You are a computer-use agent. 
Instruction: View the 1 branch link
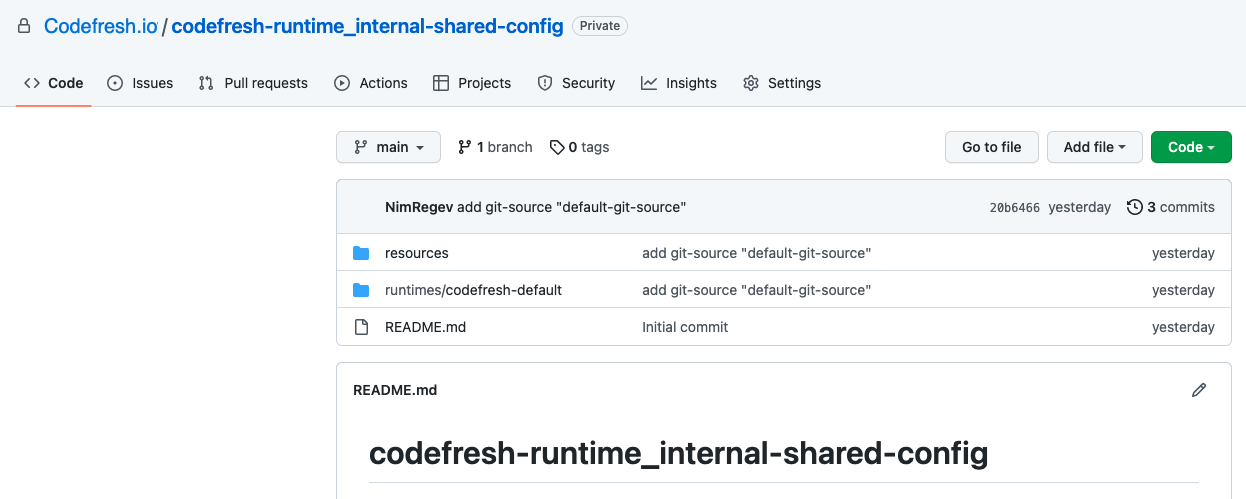(x=495, y=147)
